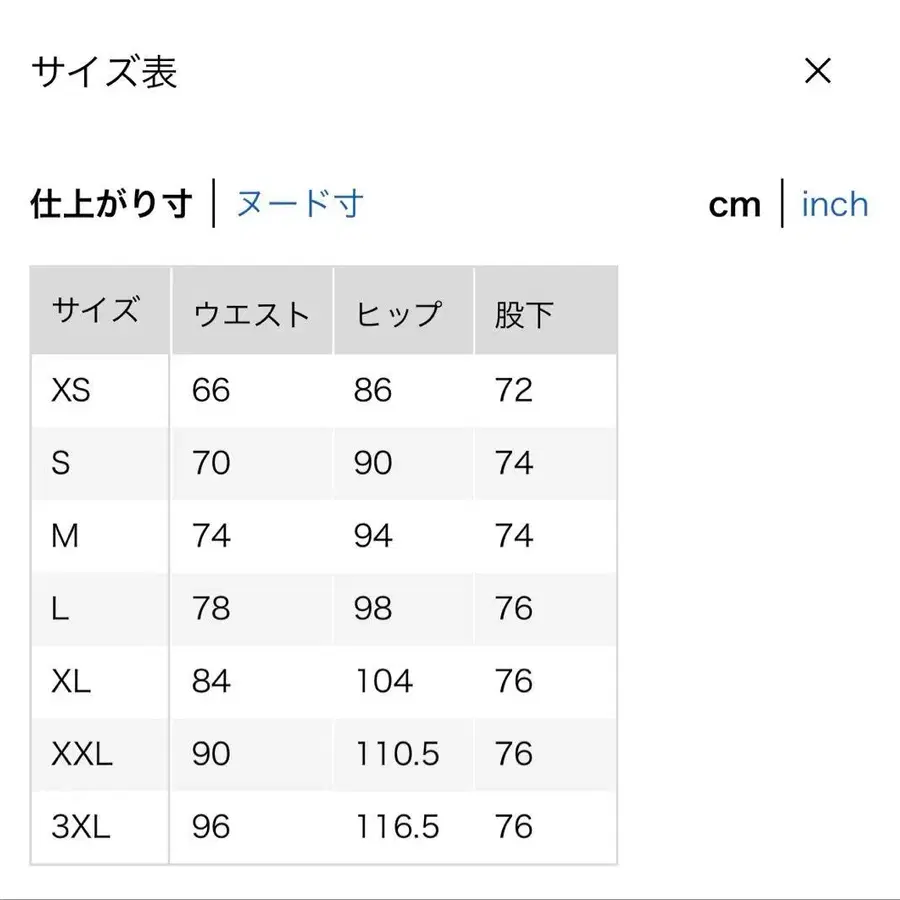Select the 3XL size row
This screenshot has height=900, width=900.
coord(100,827)
